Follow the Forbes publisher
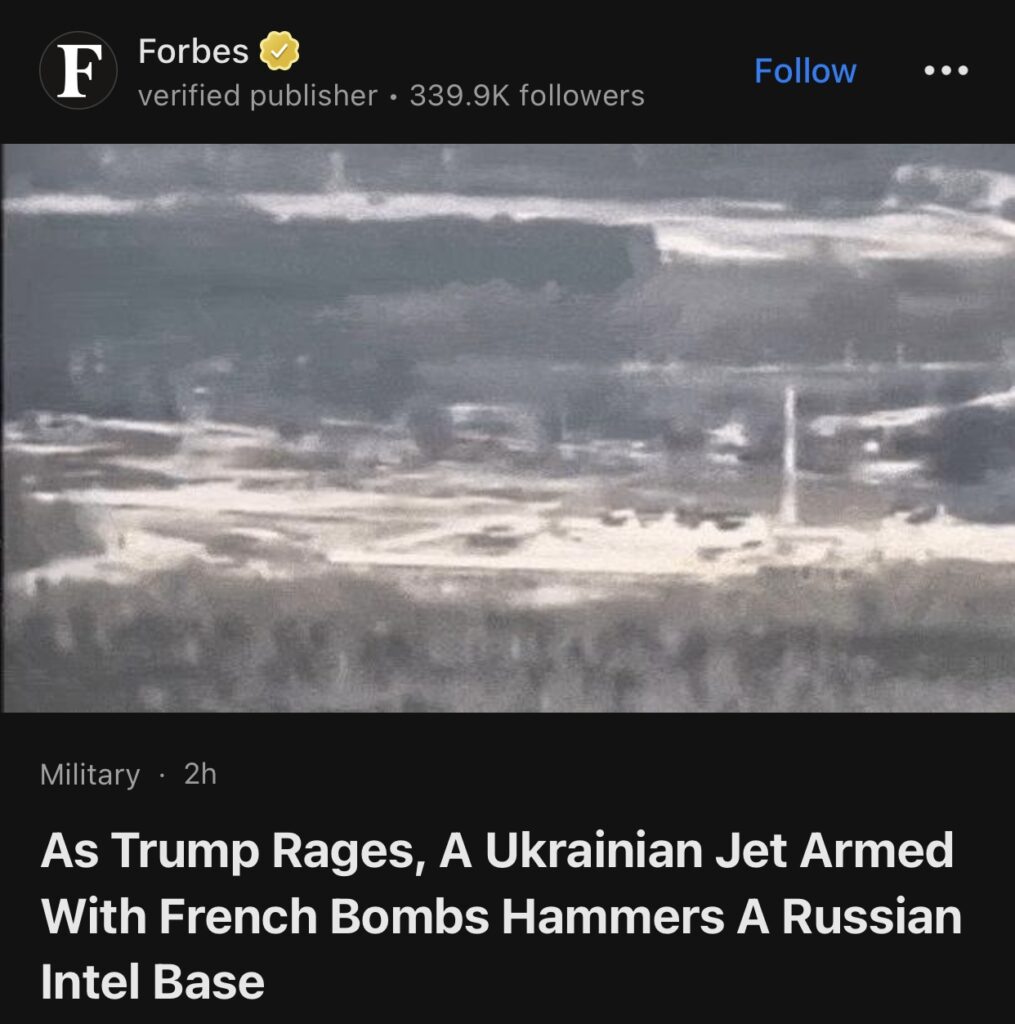 tap(805, 71)
